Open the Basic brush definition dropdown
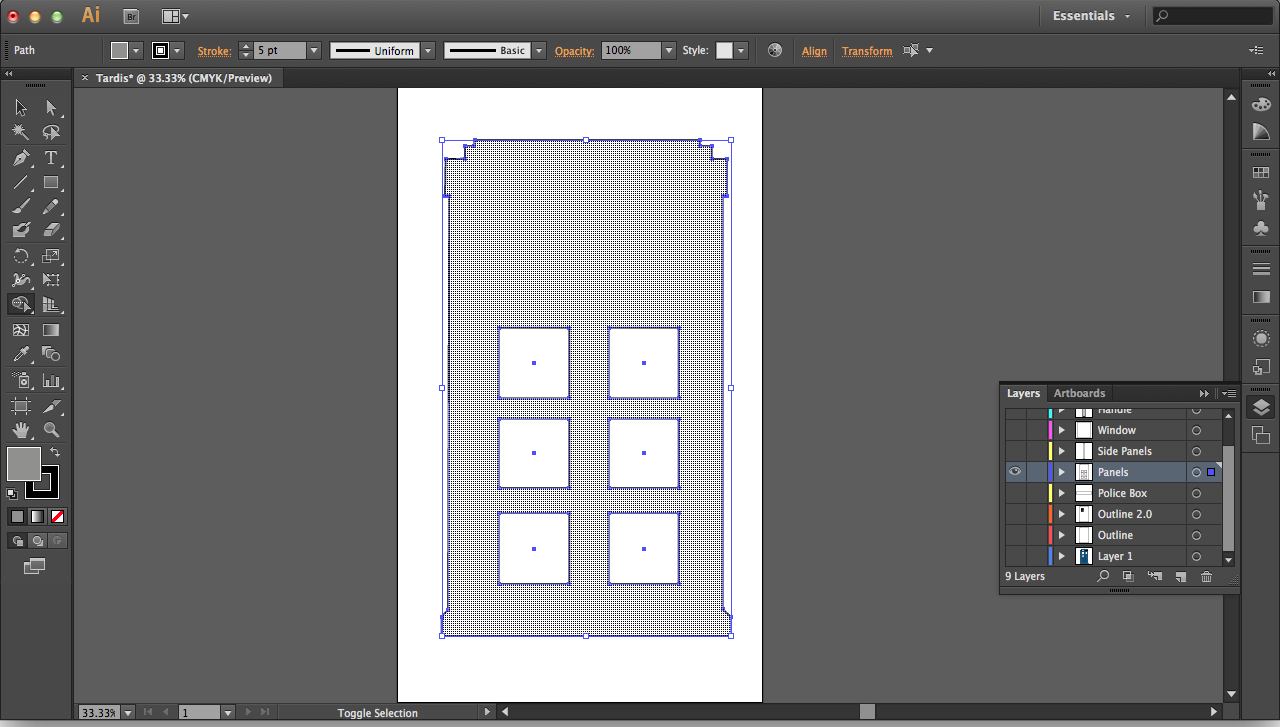The height and width of the screenshot is (727, 1280). click(539, 50)
